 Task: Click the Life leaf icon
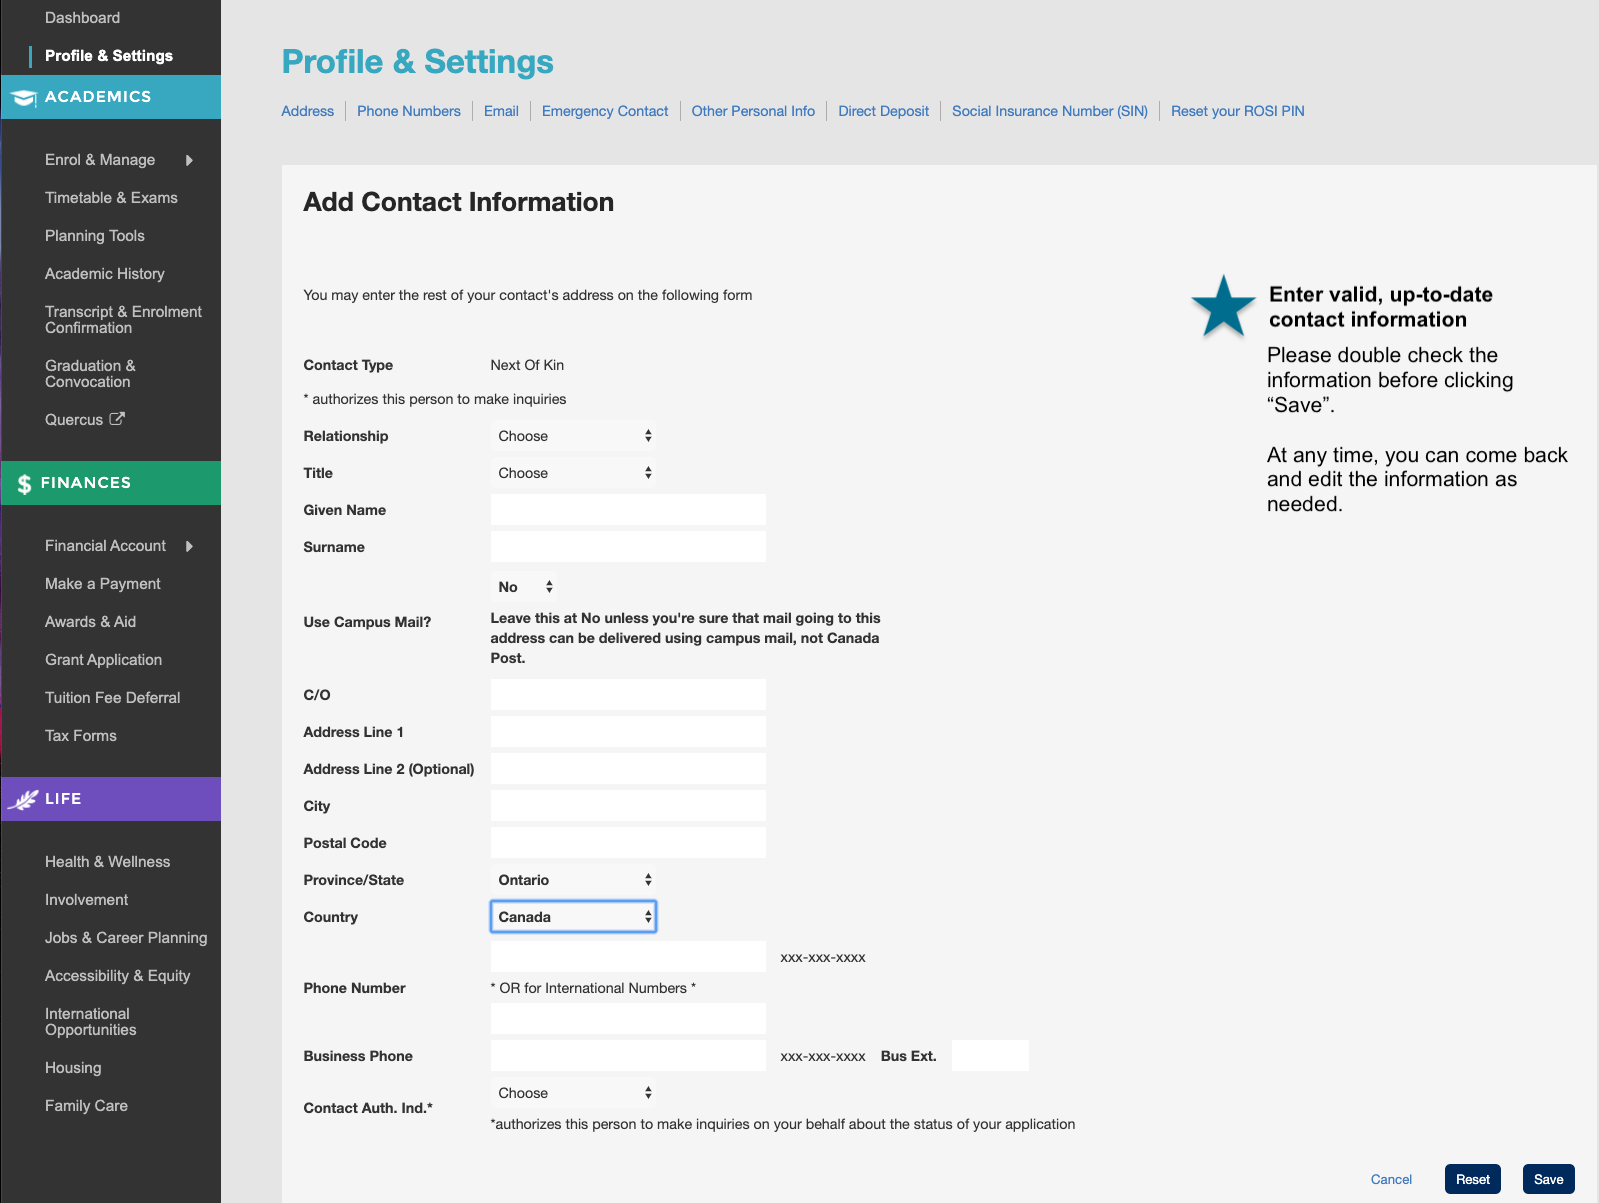click(x=23, y=799)
